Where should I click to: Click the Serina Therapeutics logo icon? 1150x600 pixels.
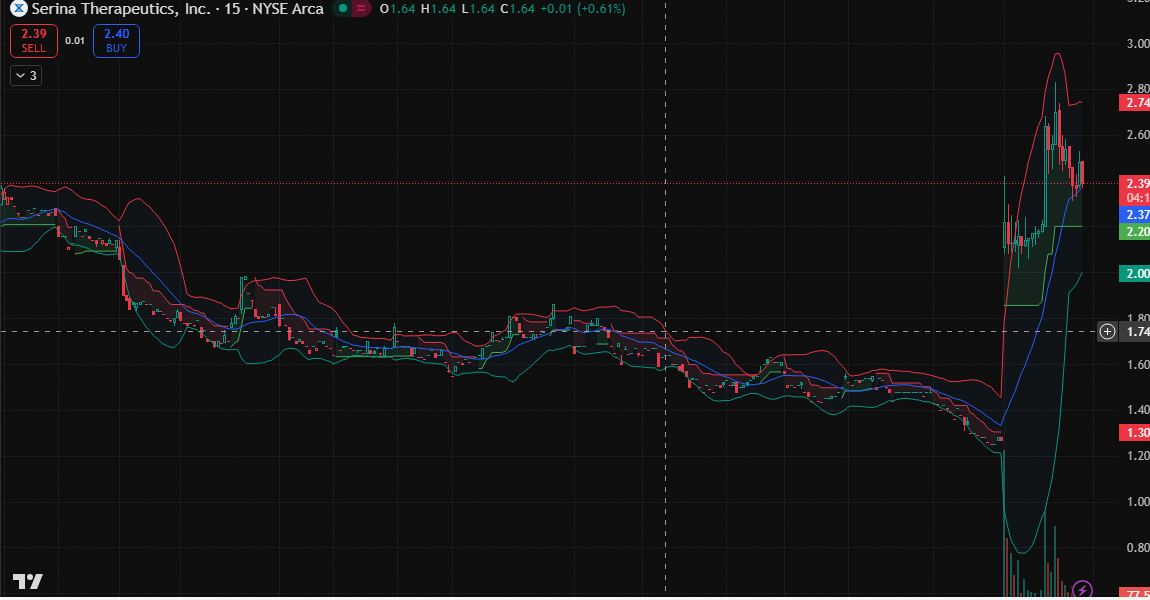click(18, 9)
